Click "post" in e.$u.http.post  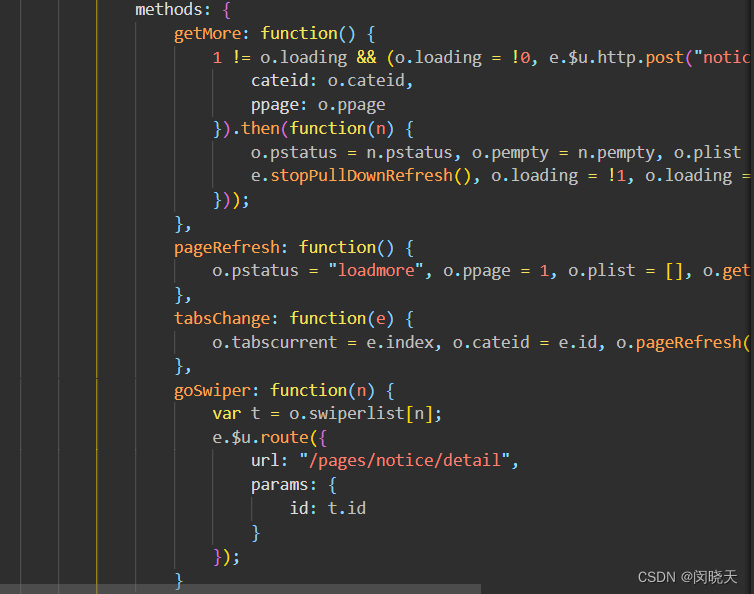(x=665, y=57)
